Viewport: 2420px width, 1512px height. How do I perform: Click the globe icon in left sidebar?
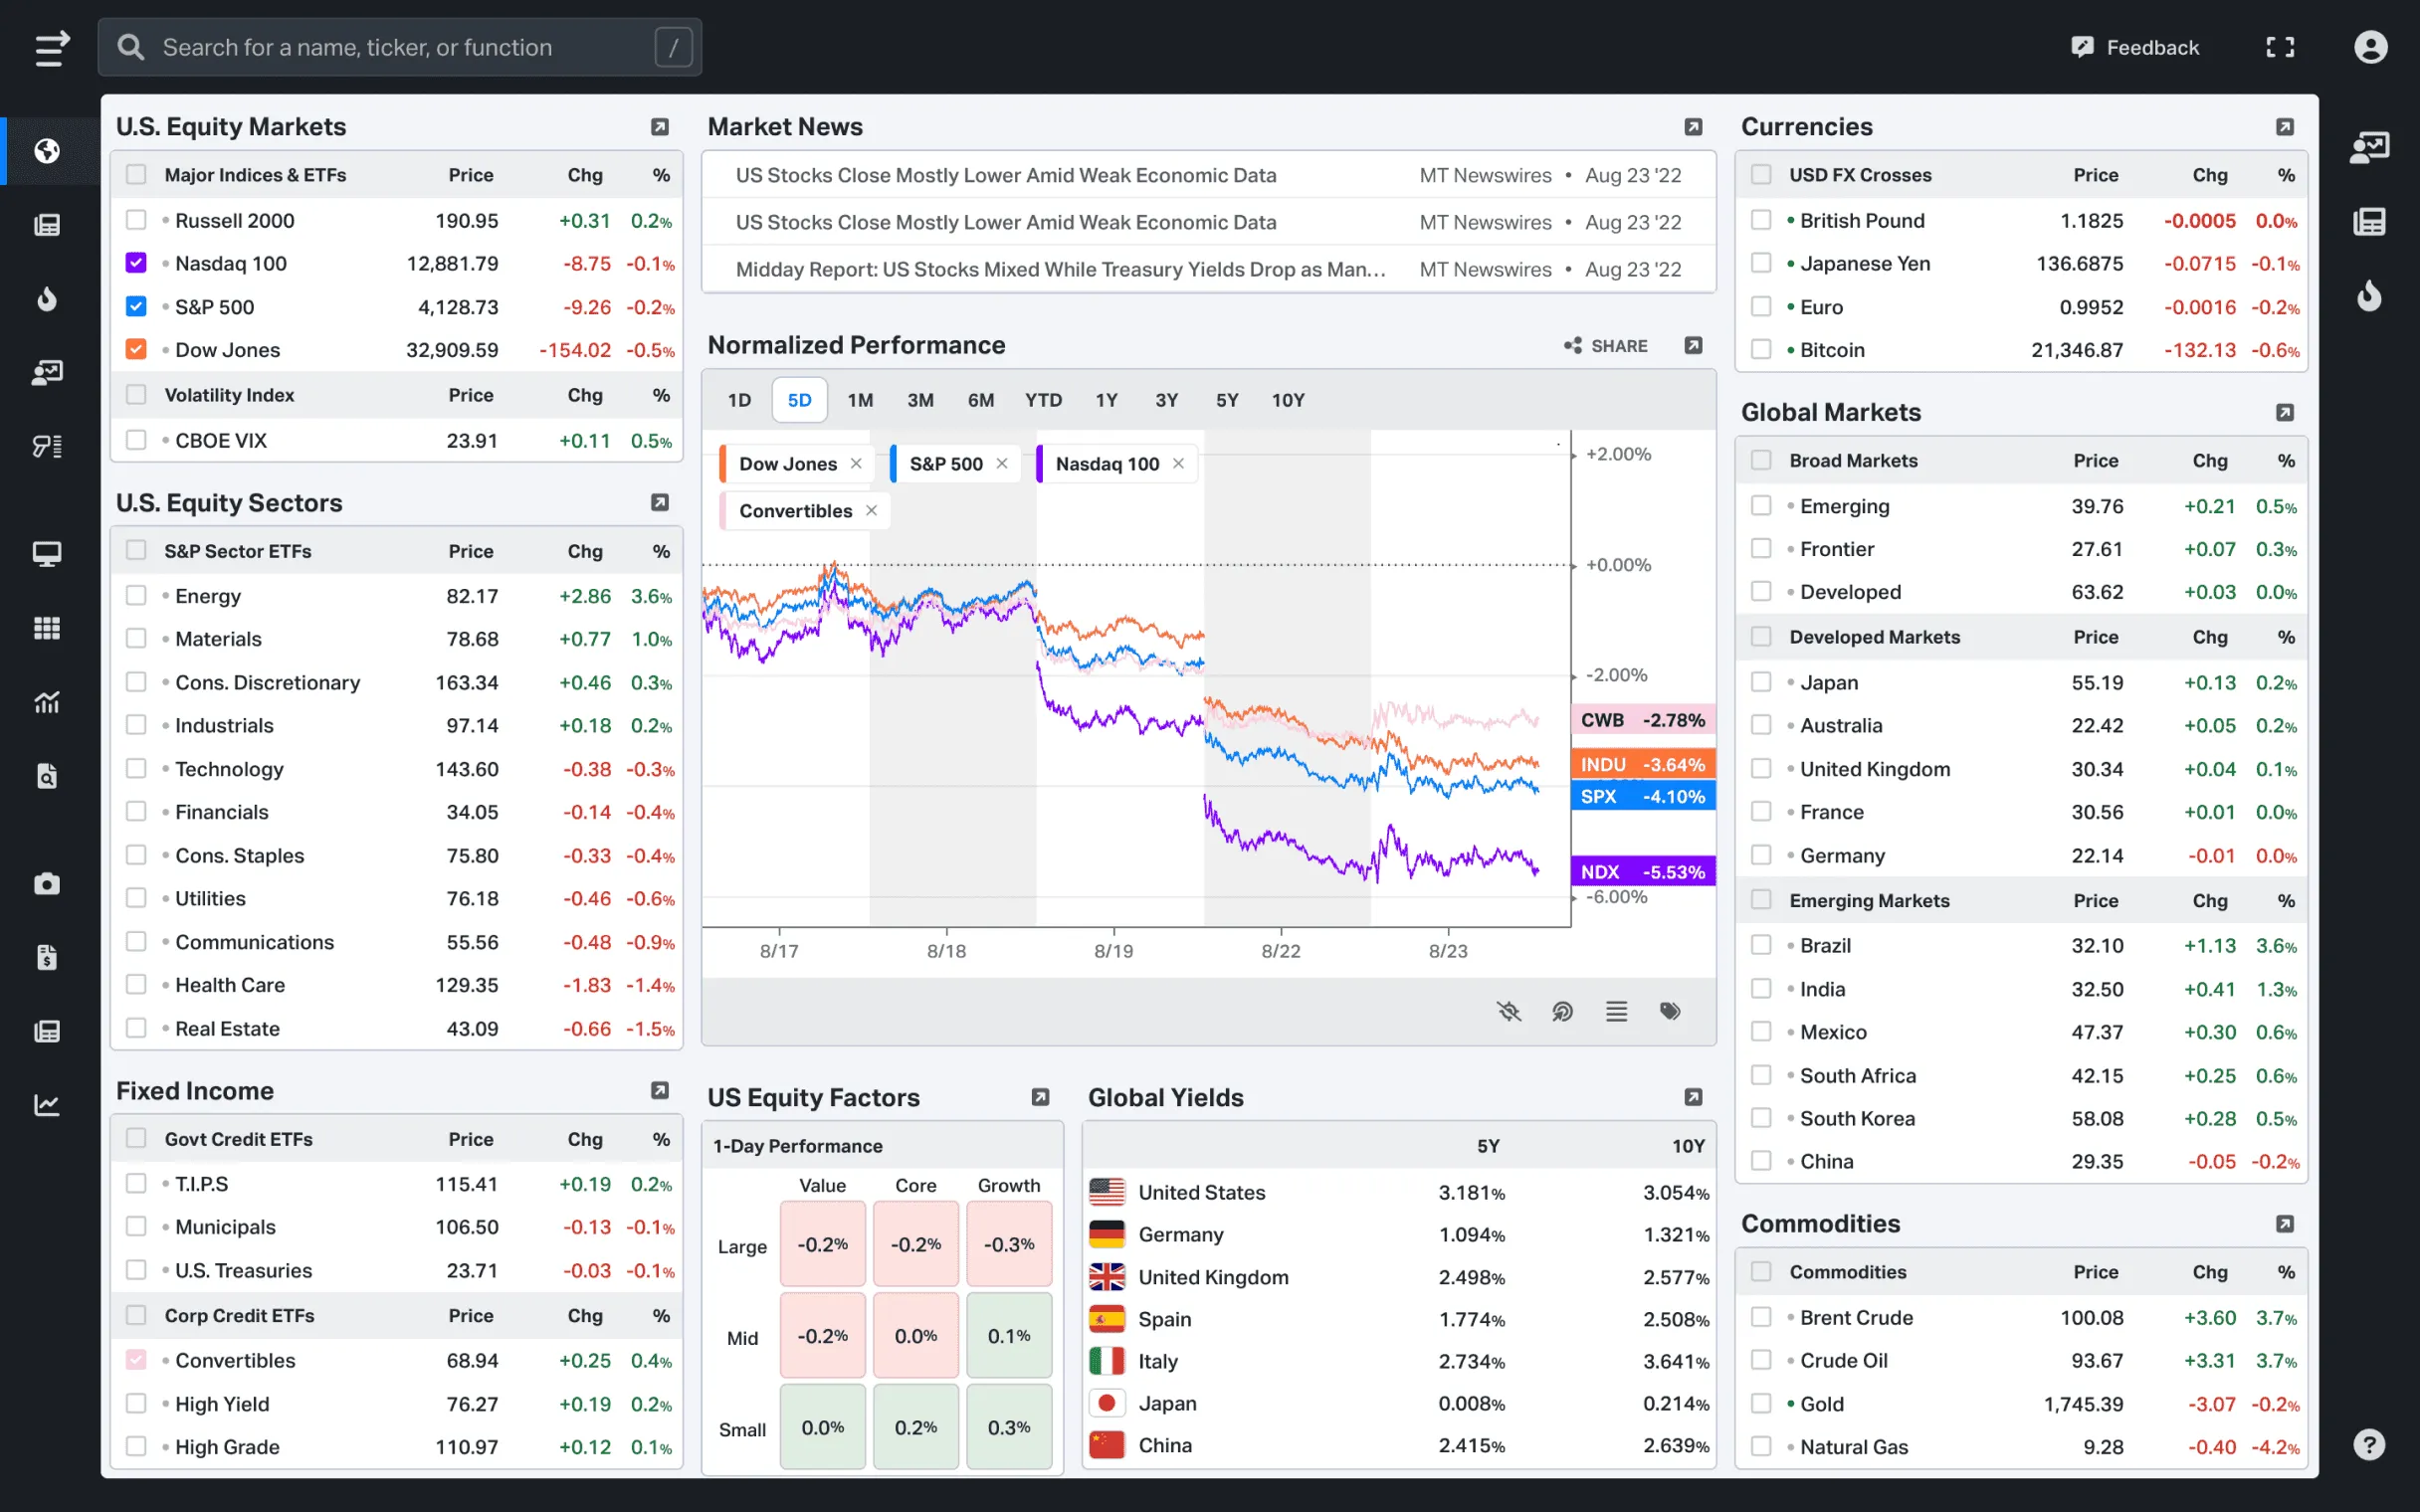click(x=47, y=151)
